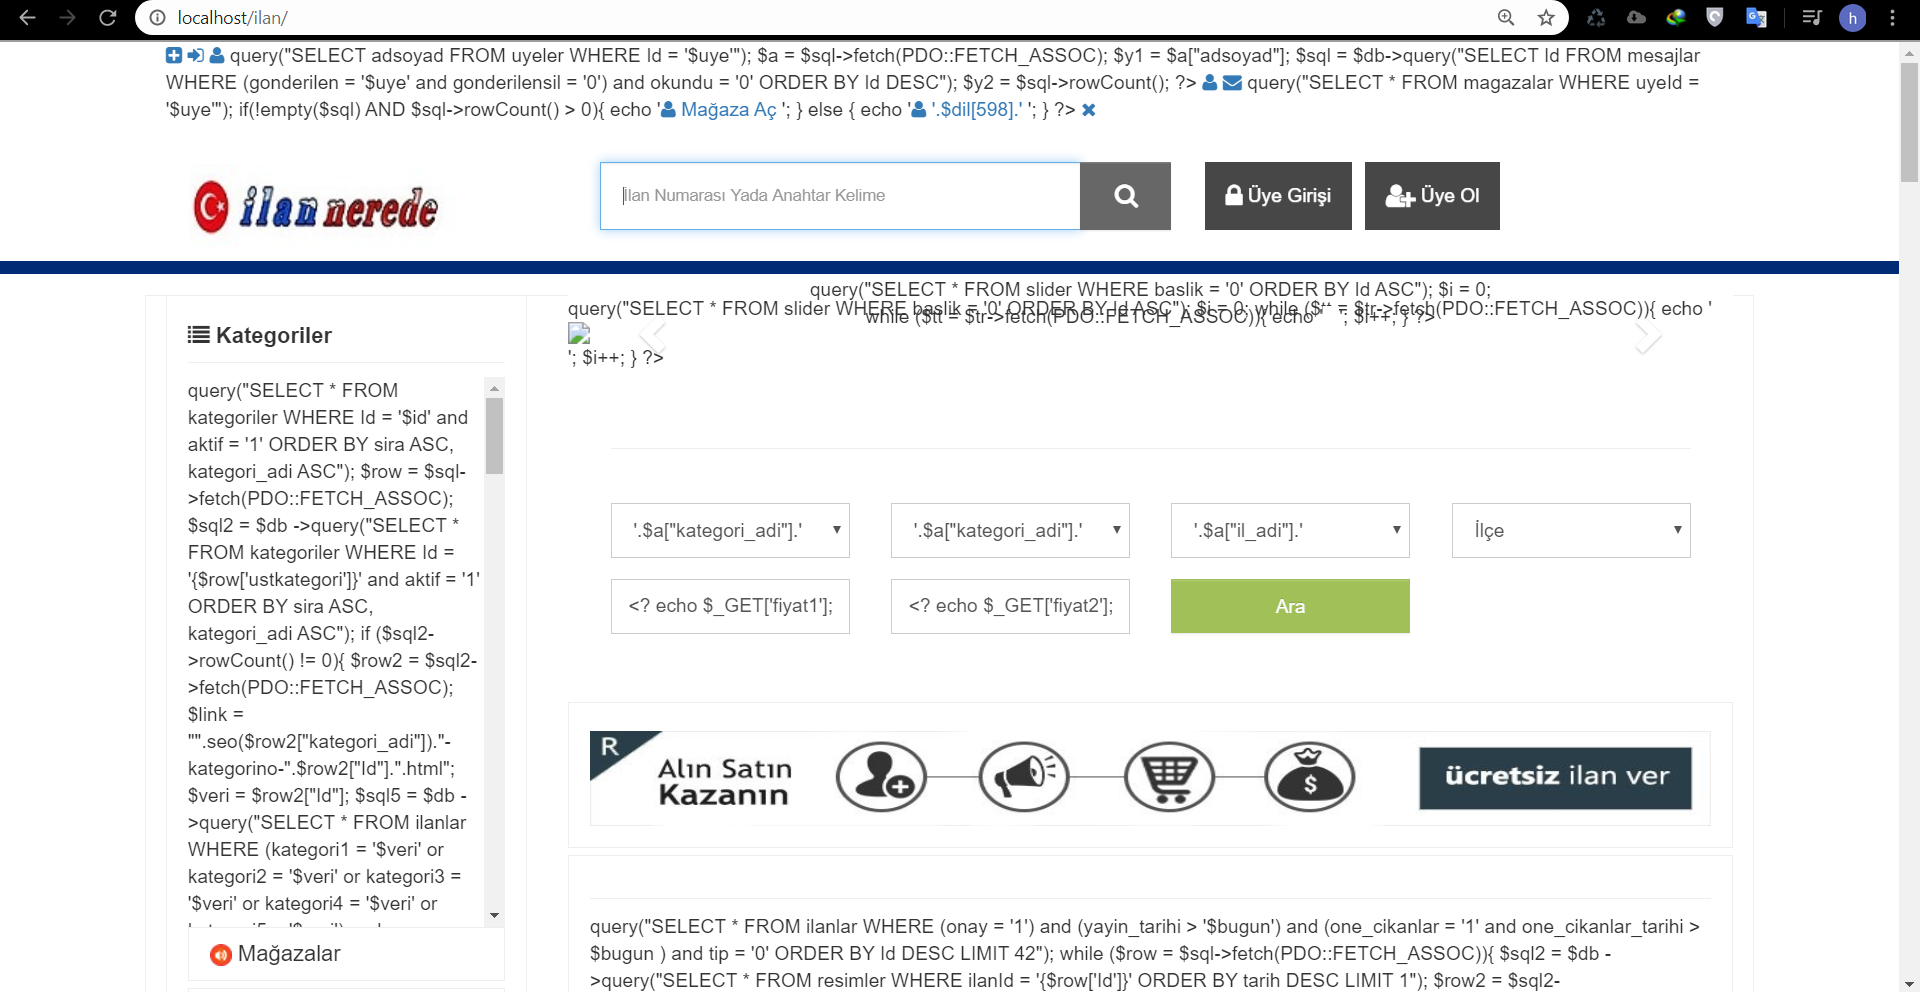Viewport: 1920px width, 992px height.
Task: Focus the İlan Numarası keyword search field
Action: (840, 196)
